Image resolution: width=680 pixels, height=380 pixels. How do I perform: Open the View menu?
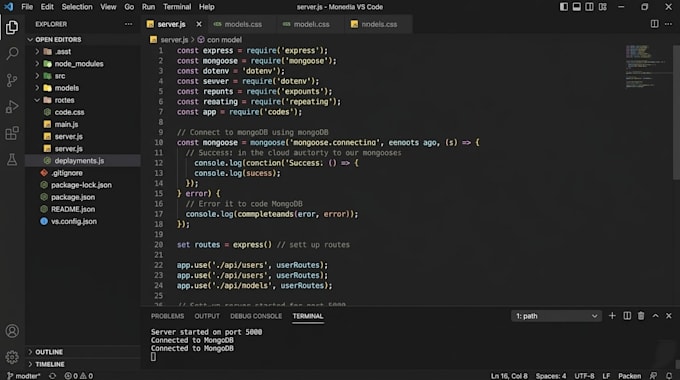point(108,7)
